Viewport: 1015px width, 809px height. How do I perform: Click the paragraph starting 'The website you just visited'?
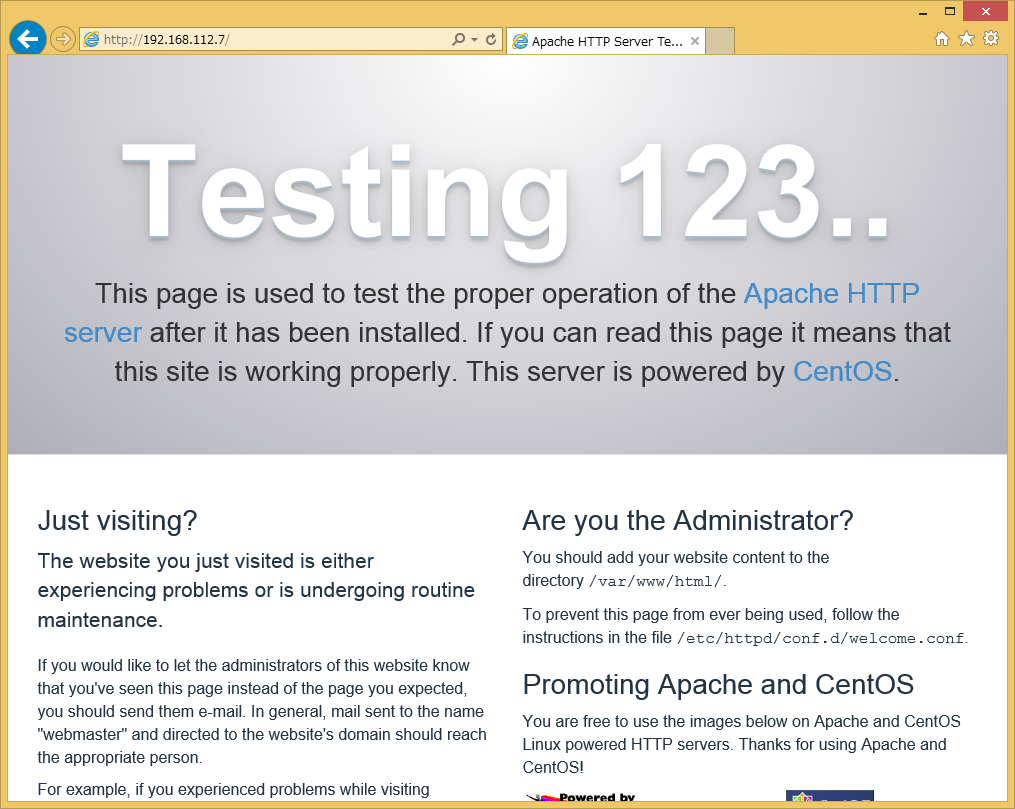(x=256, y=590)
